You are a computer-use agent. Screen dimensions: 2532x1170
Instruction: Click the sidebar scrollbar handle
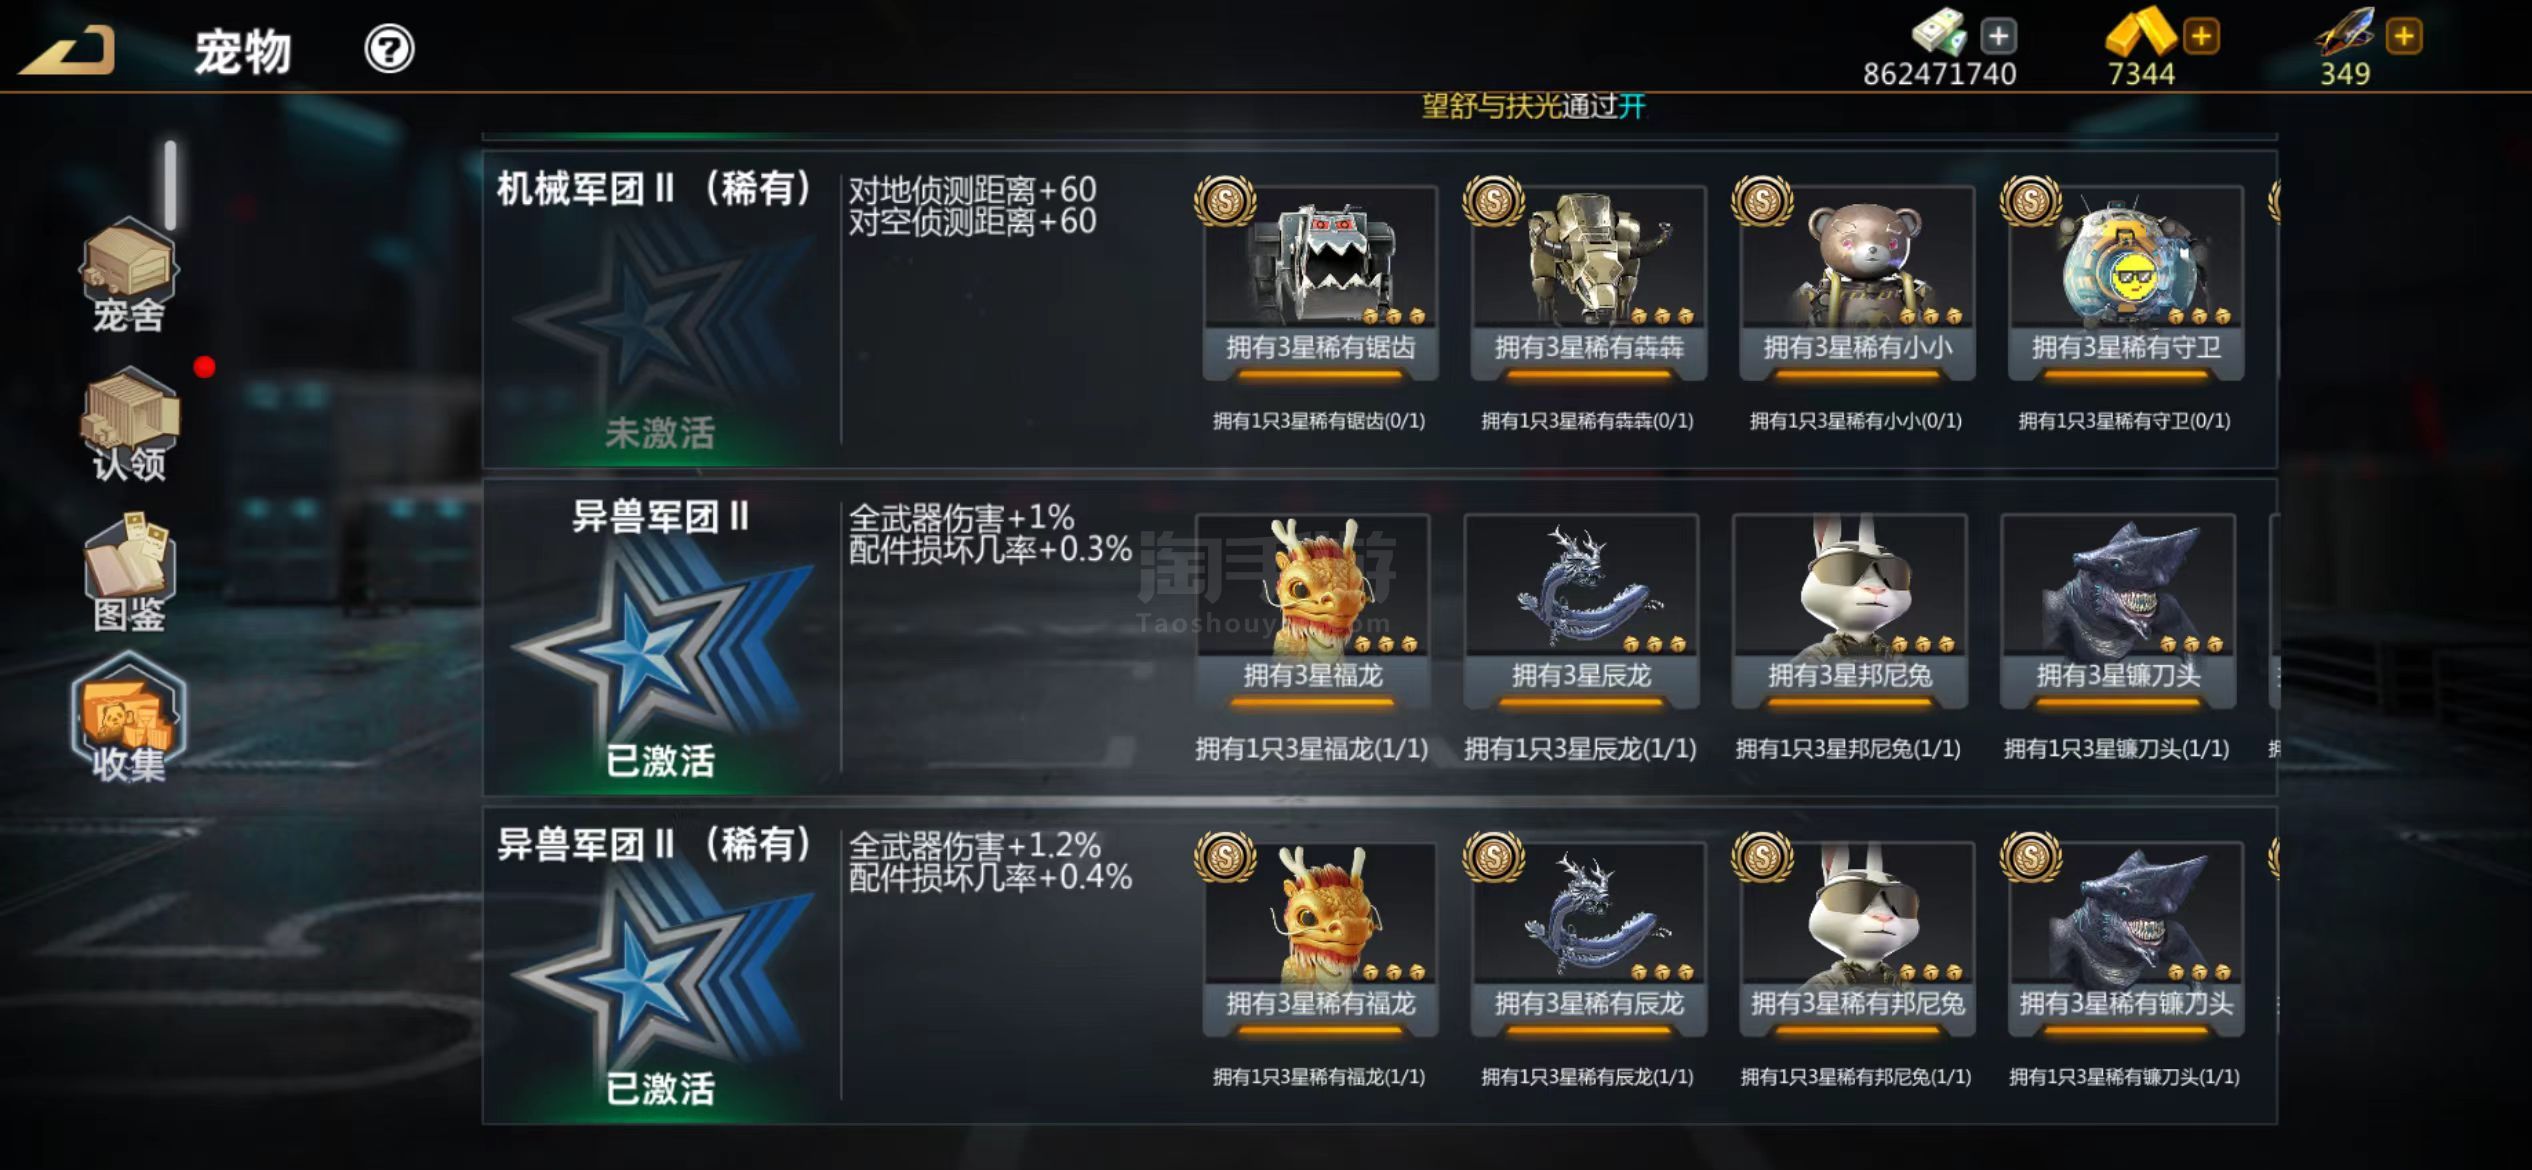pyautogui.click(x=171, y=185)
